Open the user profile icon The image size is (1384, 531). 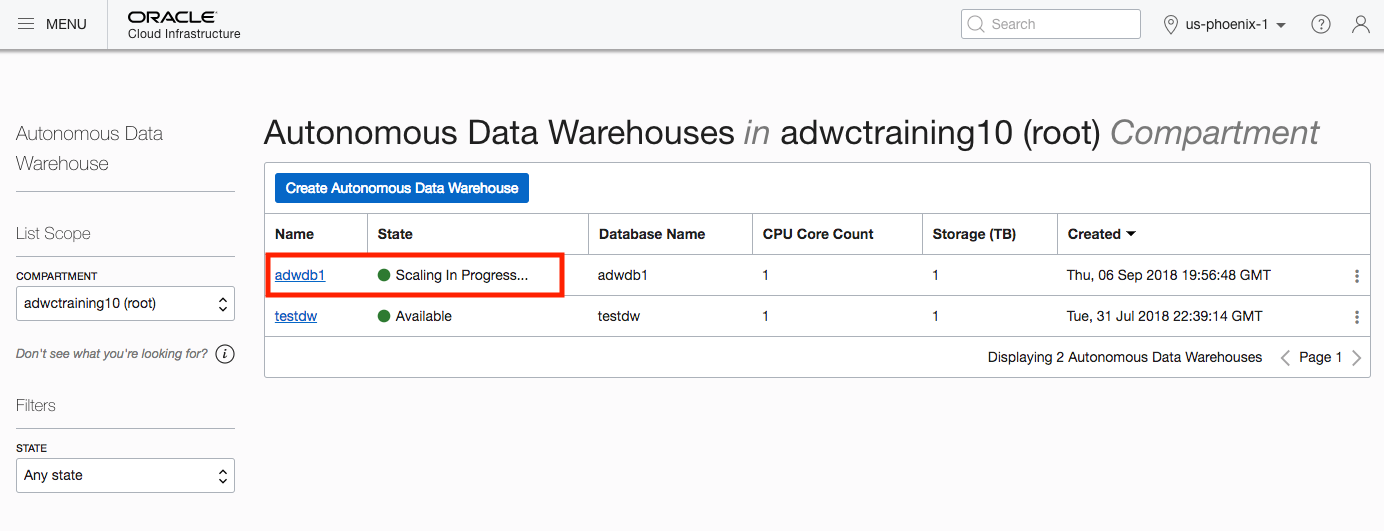pyautogui.click(x=1360, y=24)
